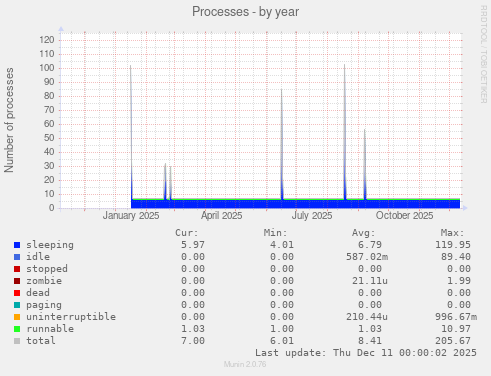Click total minimum value 6.01
This screenshot has height=376, width=491.
pos(282,341)
